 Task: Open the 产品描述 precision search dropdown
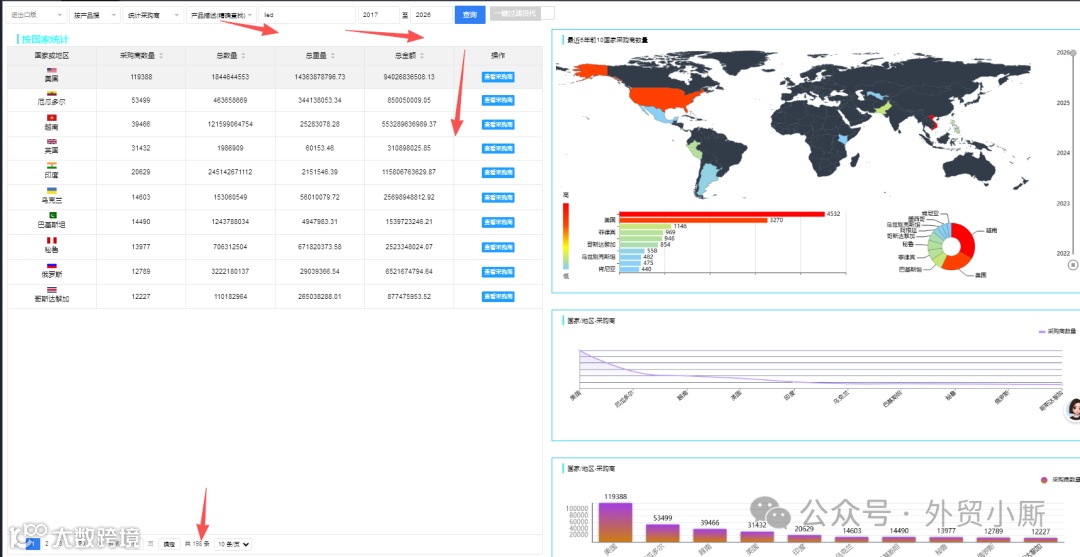pos(221,15)
